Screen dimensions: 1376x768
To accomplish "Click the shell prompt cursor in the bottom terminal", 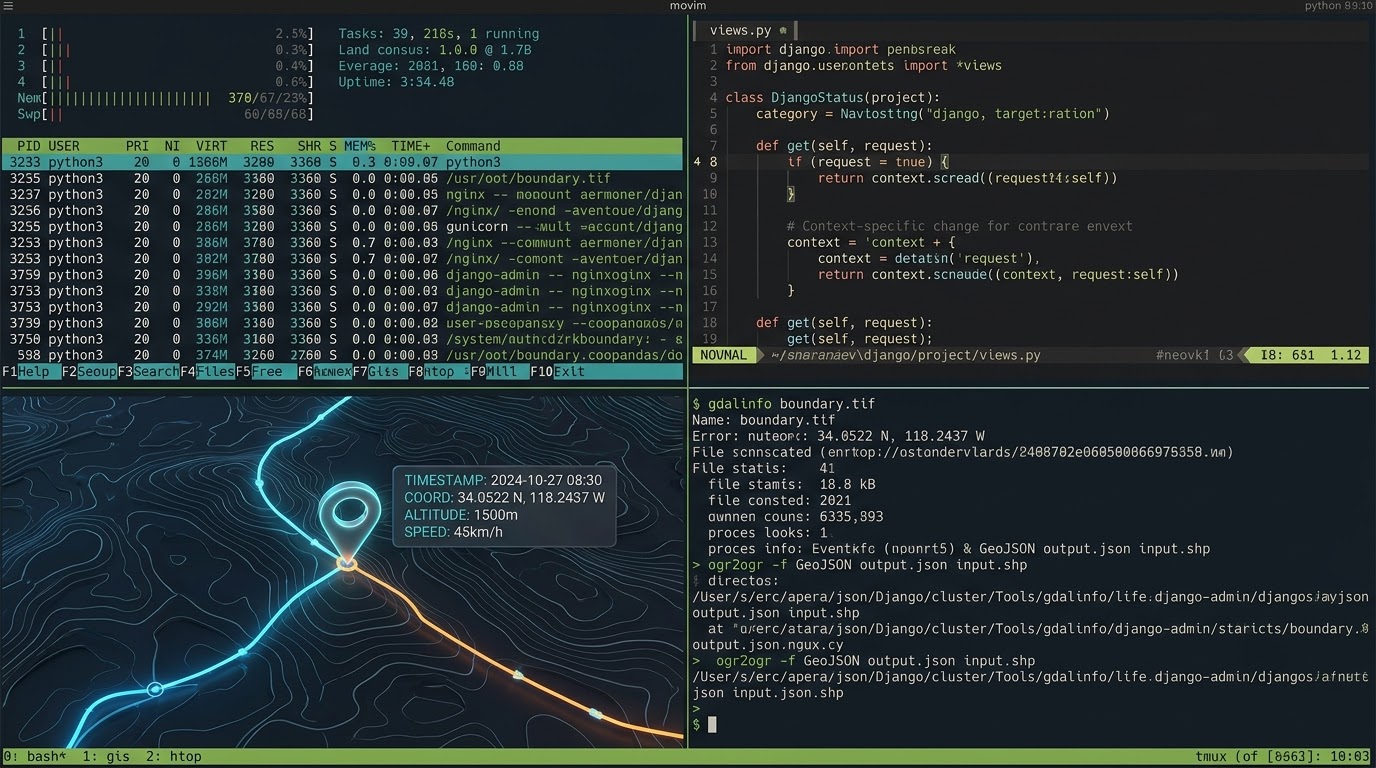I will pos(712,724).
